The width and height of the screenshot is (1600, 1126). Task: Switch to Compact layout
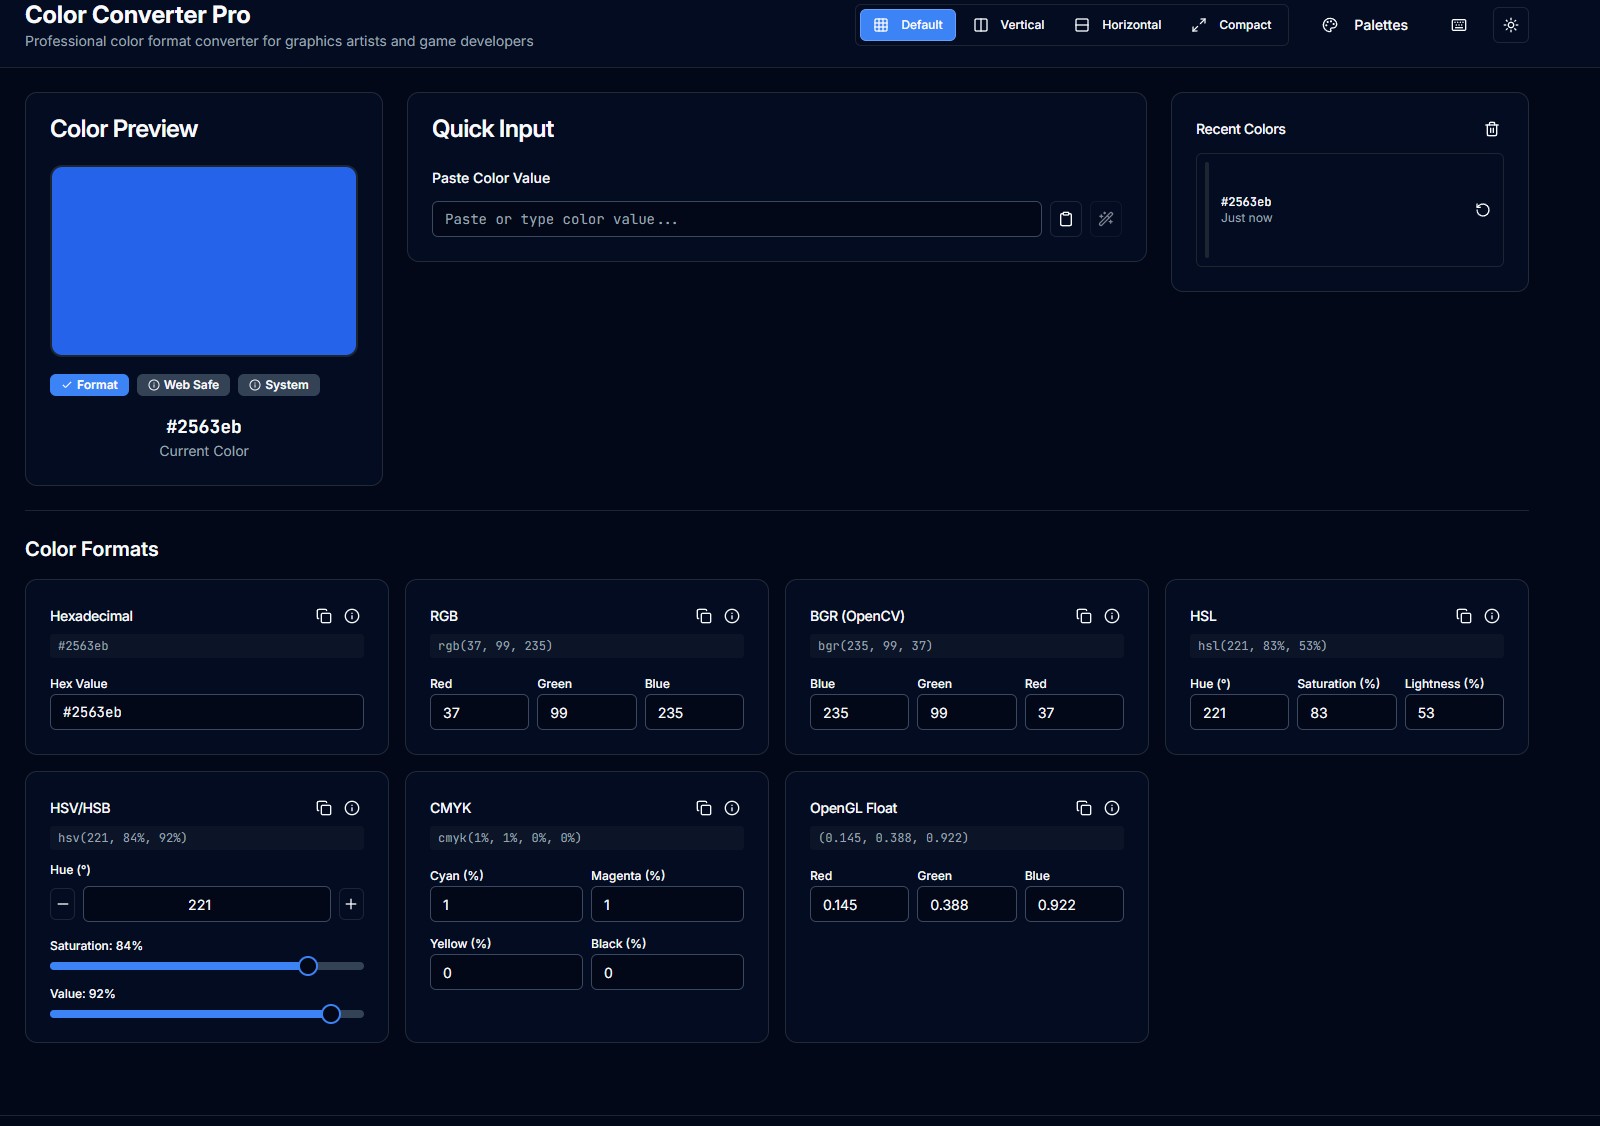click(x=1231, y=25)
